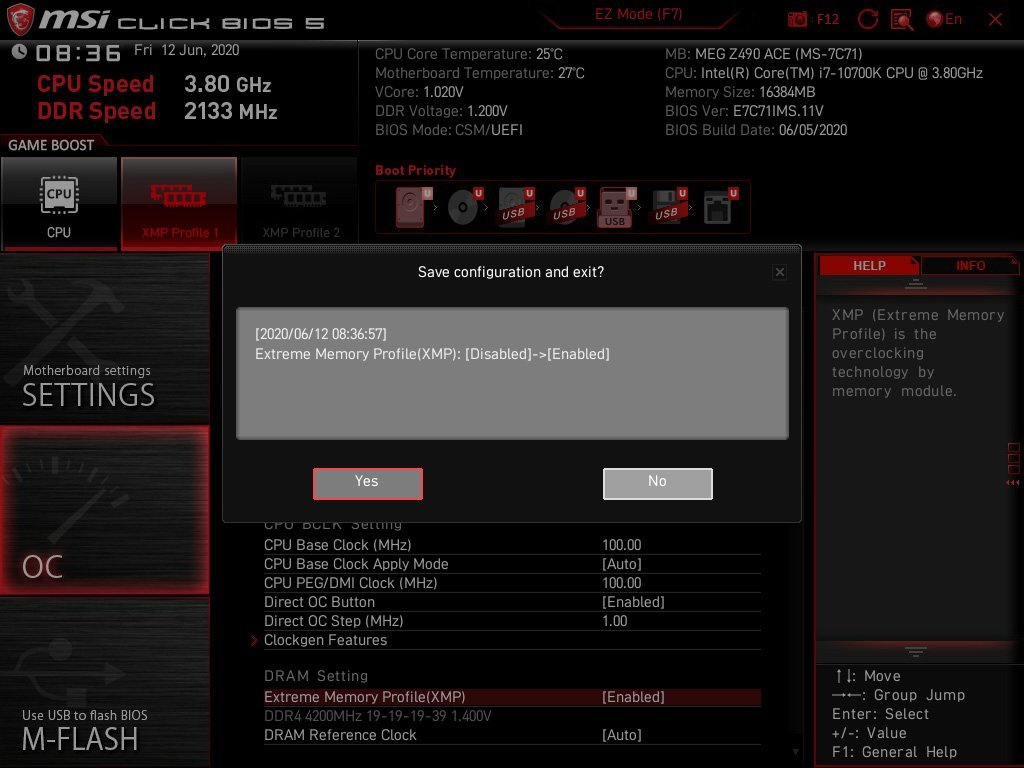
Task: Open M-FLASH BIOS flashing menu
Action: [104, 682]
